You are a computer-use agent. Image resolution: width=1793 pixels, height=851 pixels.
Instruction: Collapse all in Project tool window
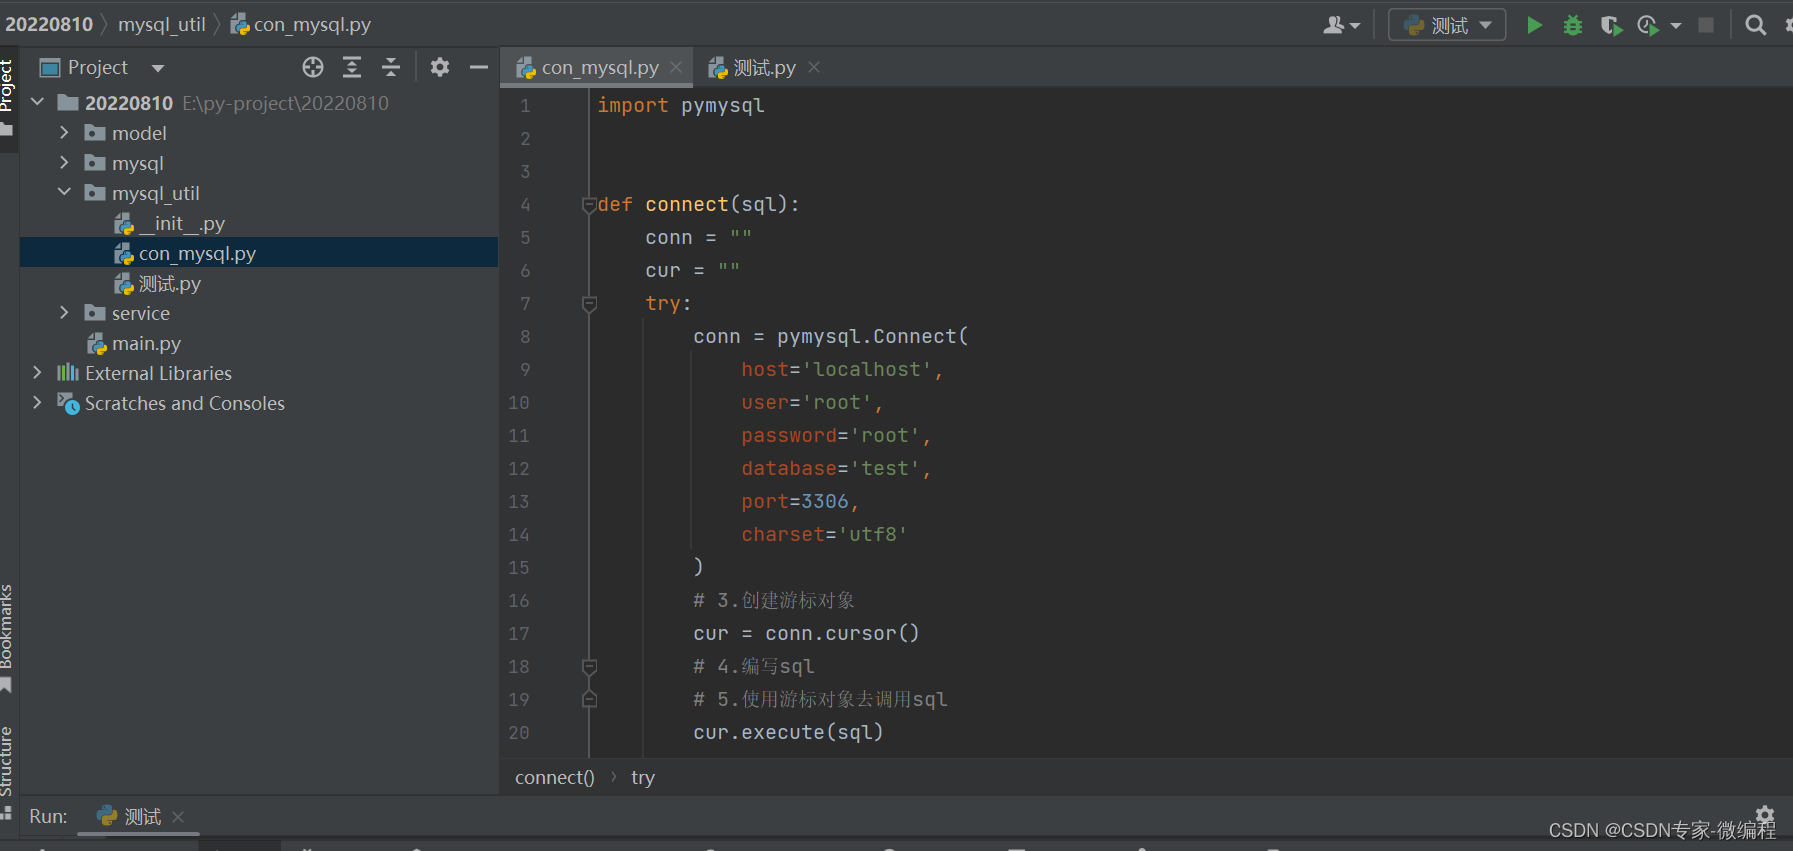click(391, 67)
